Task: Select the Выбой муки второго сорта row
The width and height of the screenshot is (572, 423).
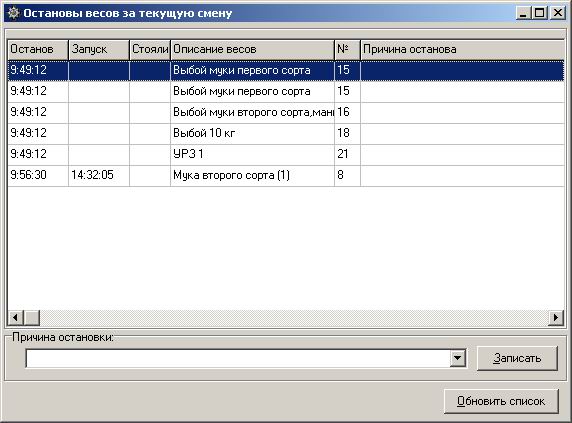Action: 286,112
